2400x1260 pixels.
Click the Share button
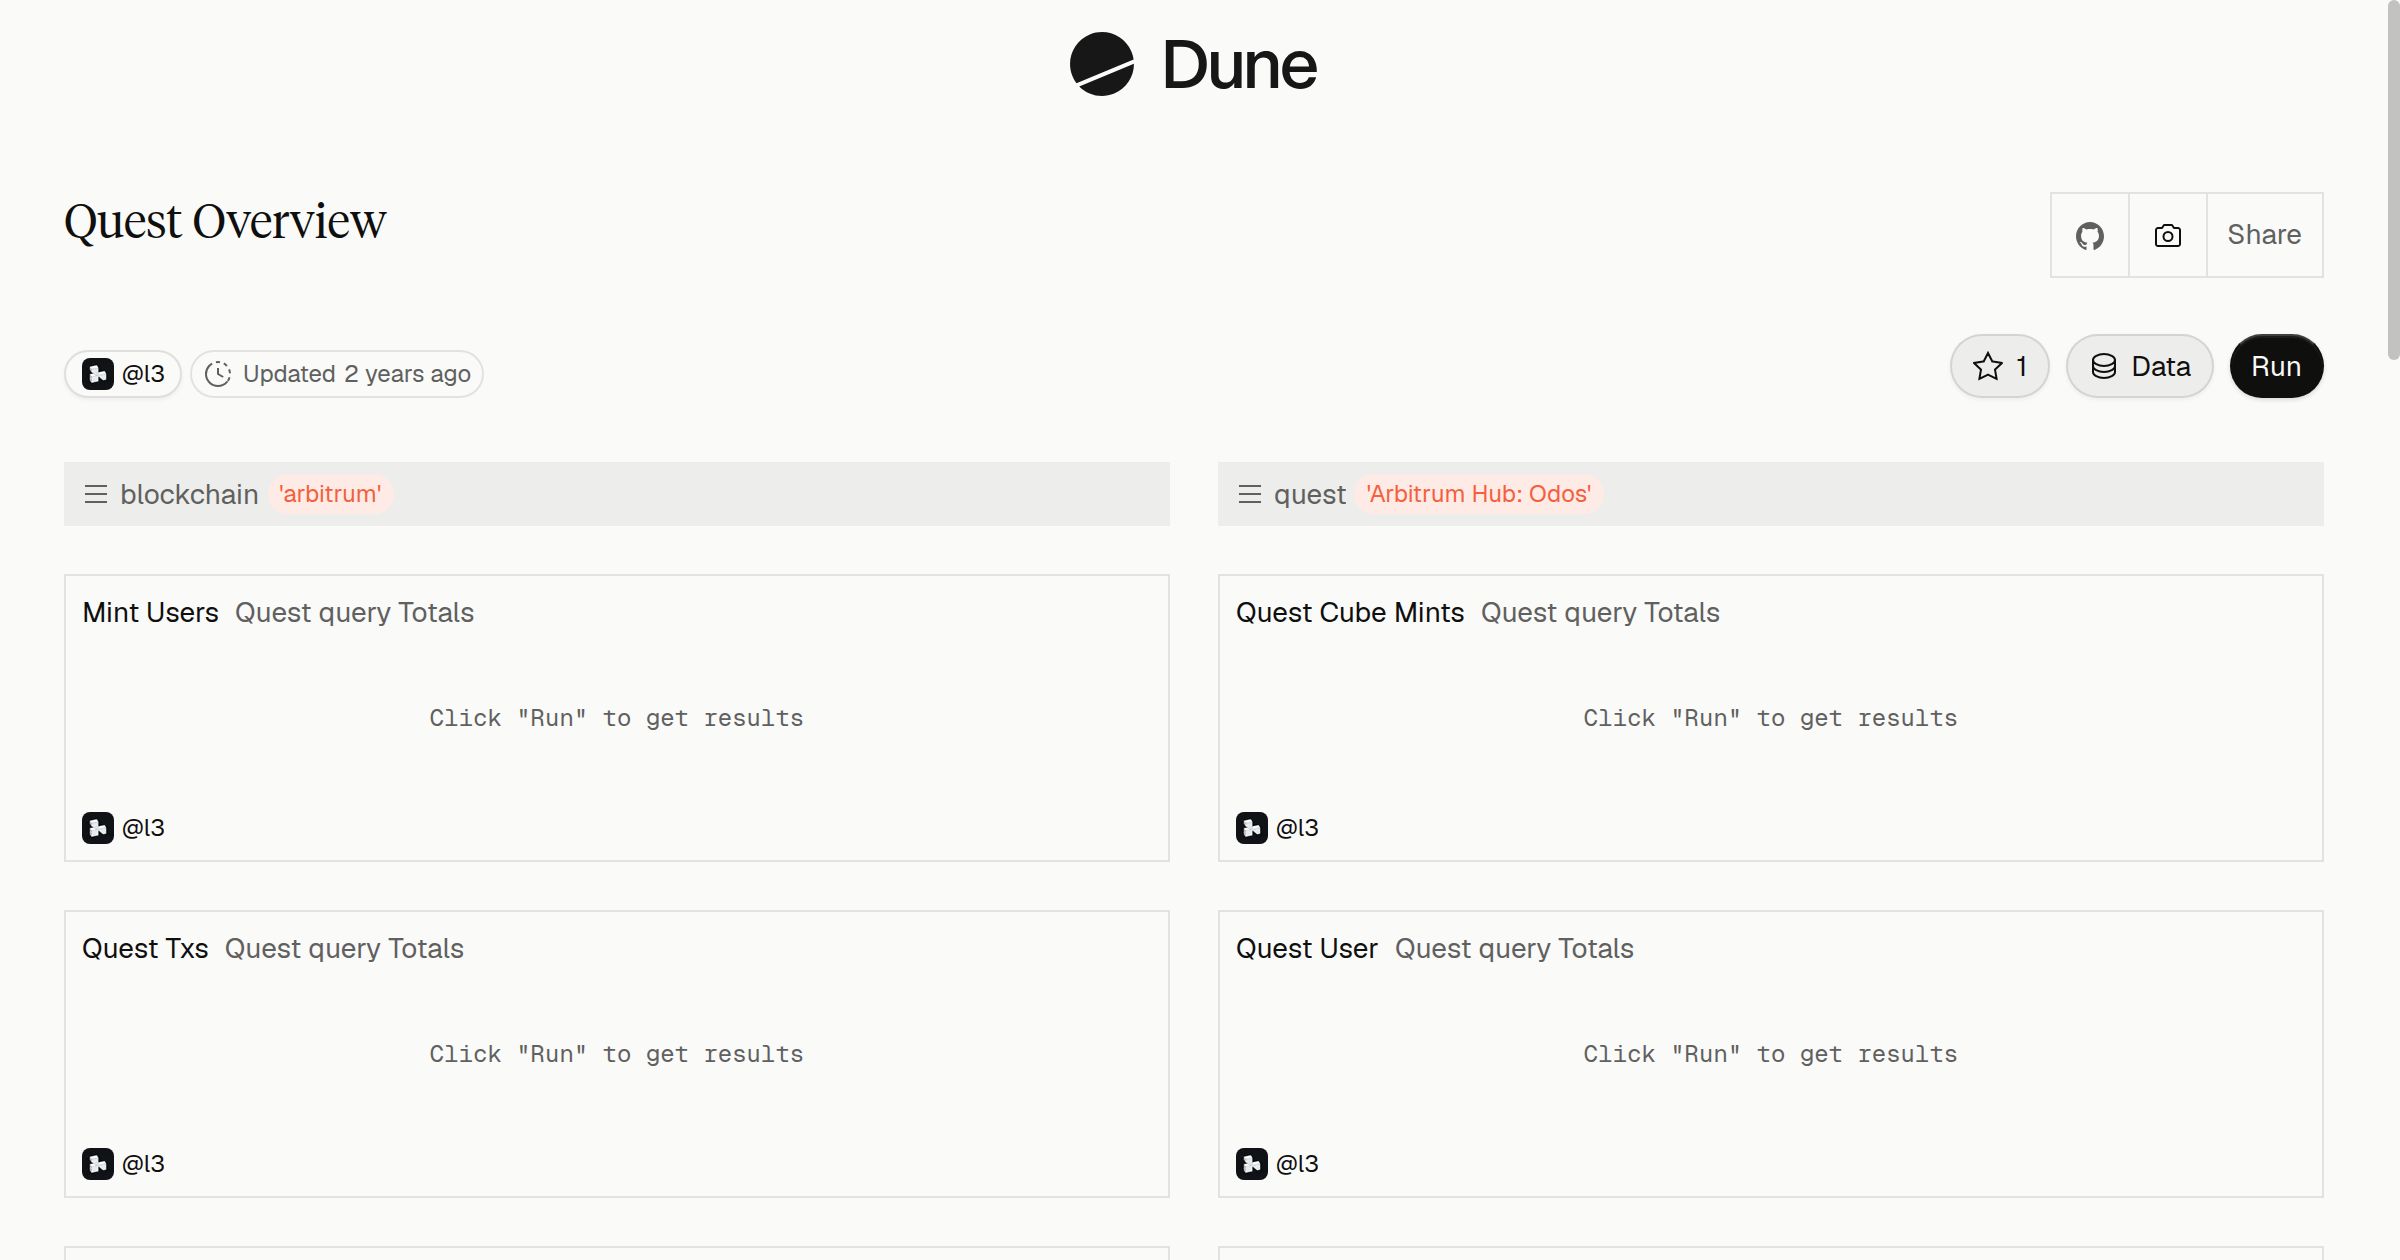pyautogui.click(x=2264, y=235)
